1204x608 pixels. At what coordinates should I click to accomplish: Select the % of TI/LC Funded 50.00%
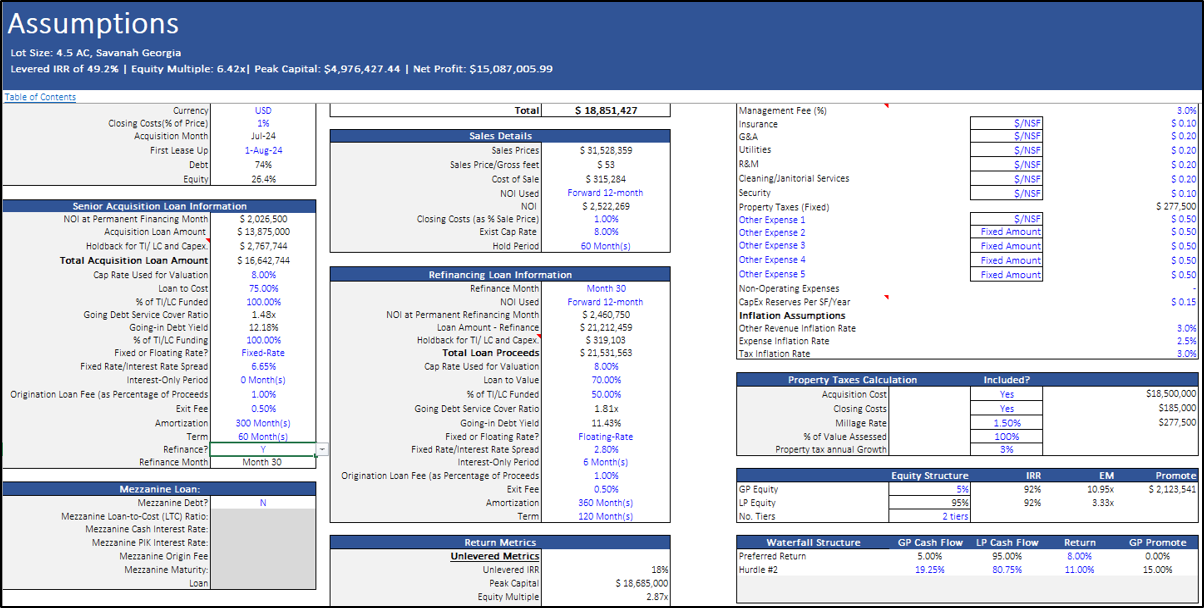pos(606,394)
